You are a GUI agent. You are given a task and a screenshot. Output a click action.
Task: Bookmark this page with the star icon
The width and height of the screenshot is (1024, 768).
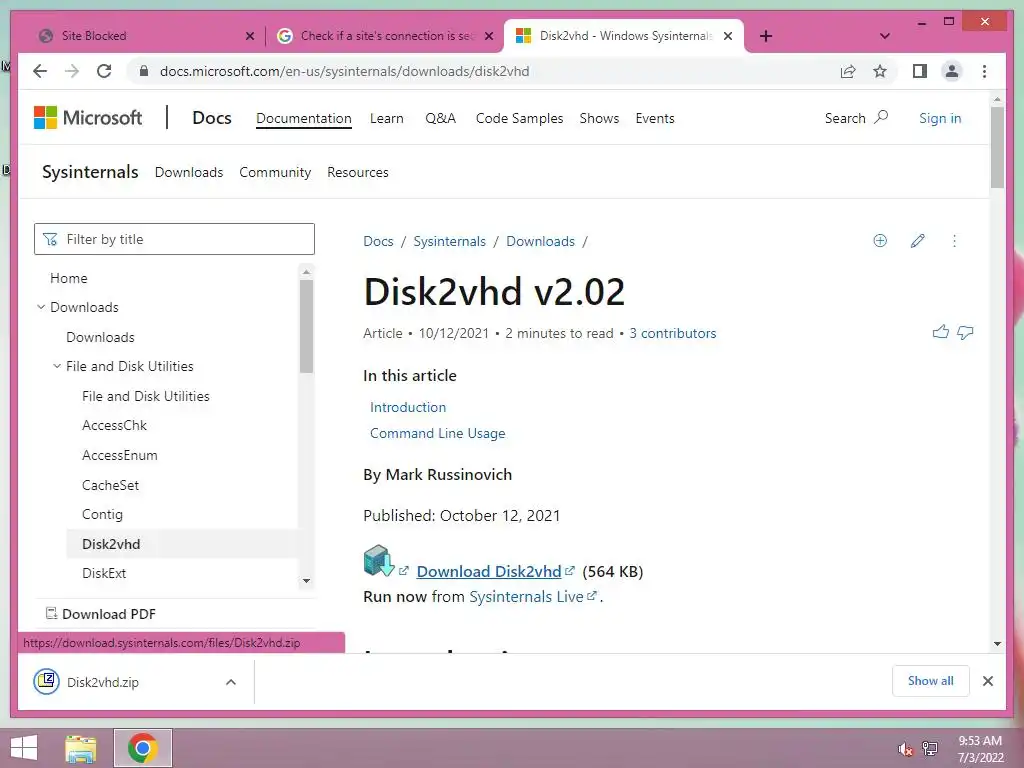[880, 71]
